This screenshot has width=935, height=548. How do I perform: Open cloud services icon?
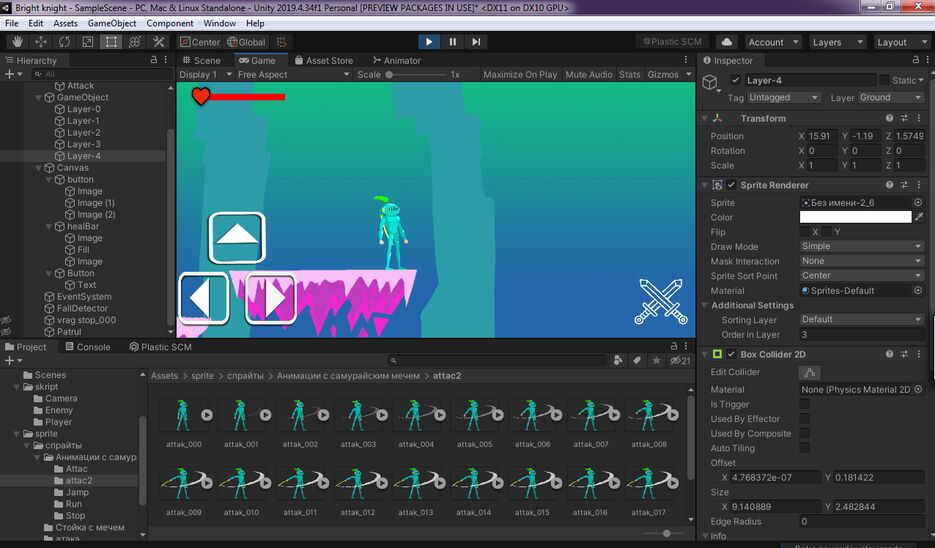(726, 42)
